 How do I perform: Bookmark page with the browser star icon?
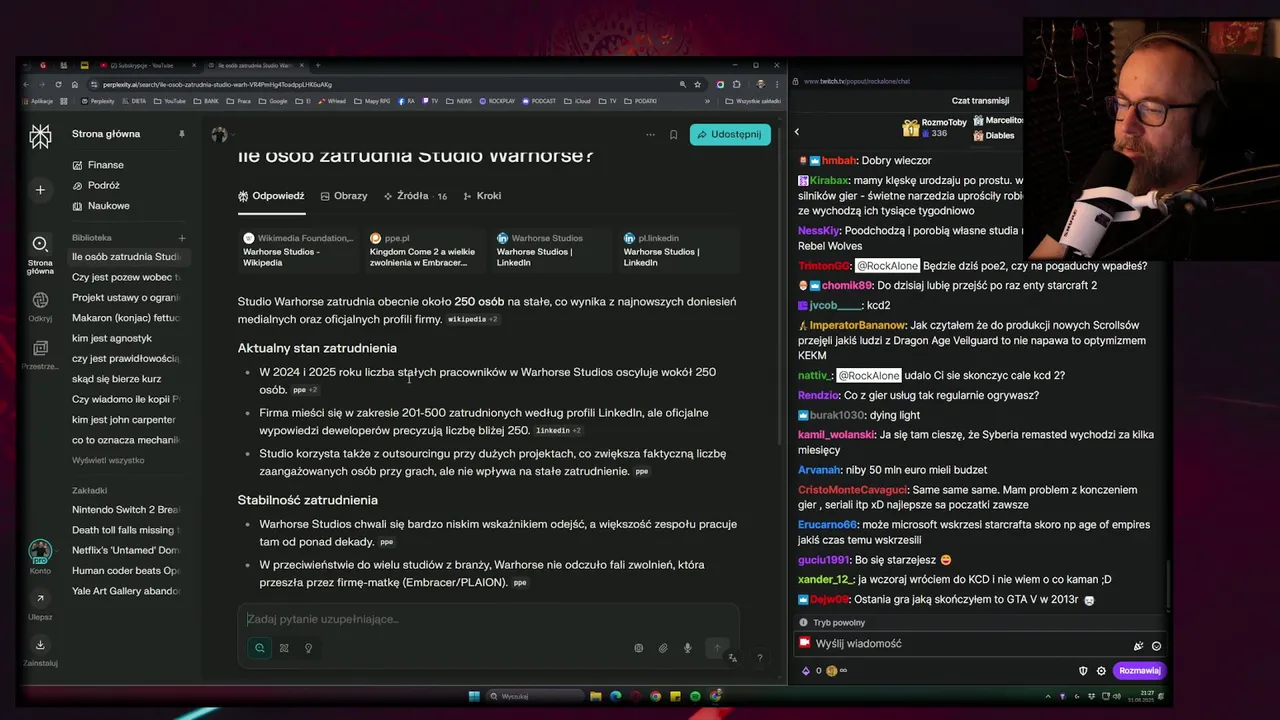point(697,84)
